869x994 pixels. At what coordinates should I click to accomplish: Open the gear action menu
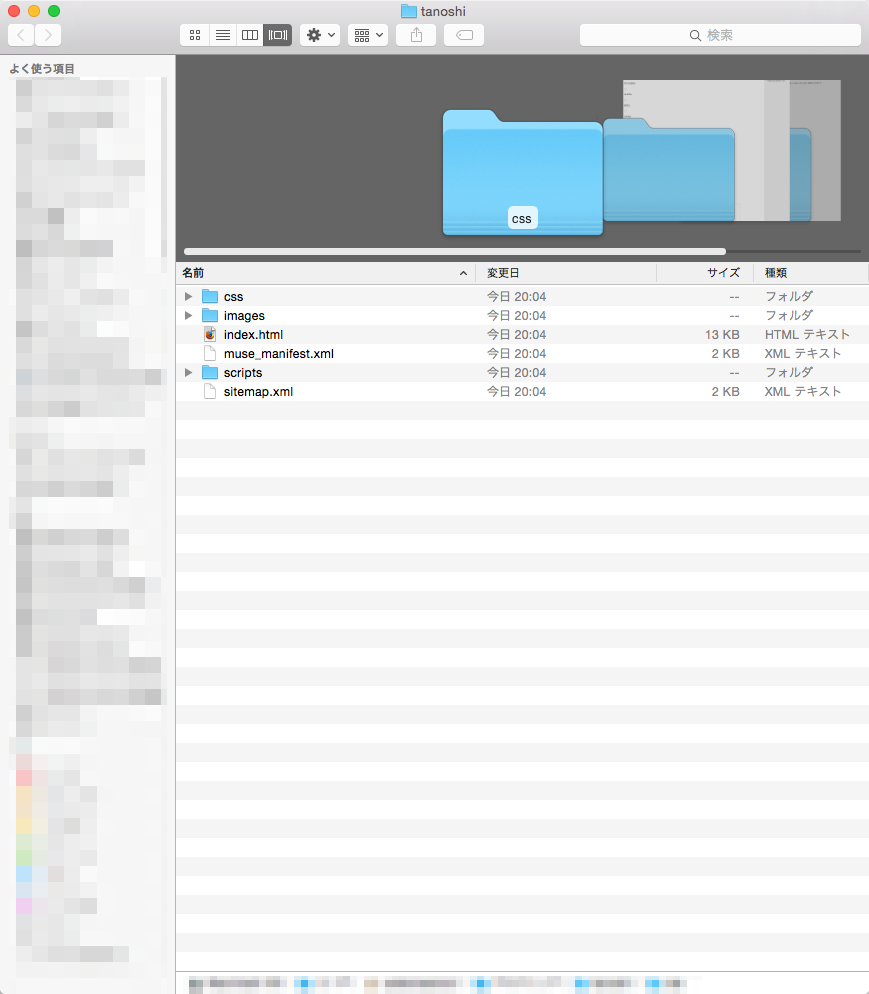[x=320, y=35]
